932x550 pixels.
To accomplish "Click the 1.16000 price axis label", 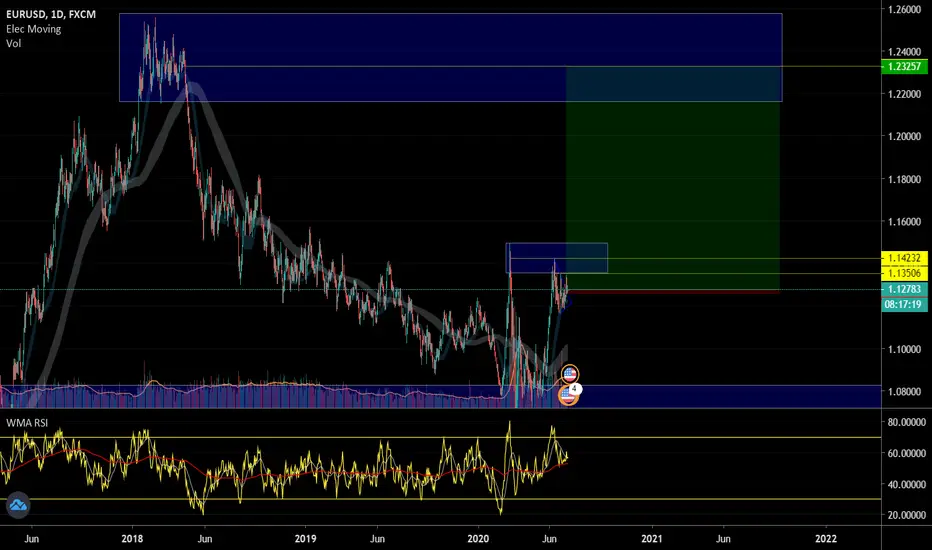I will 904,222.
